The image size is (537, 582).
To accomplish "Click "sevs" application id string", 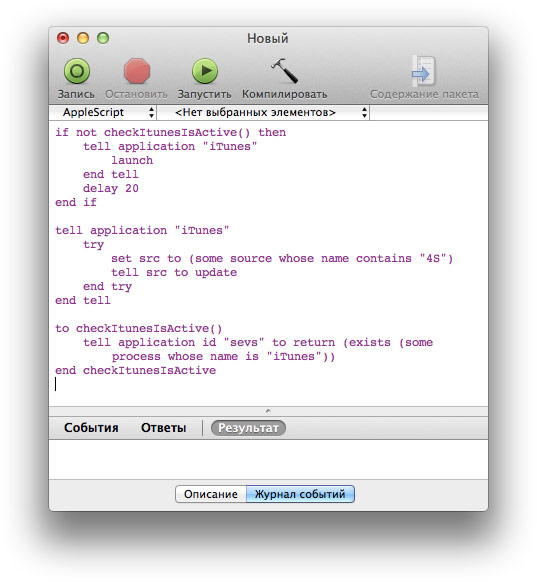I will click(244, 342).
